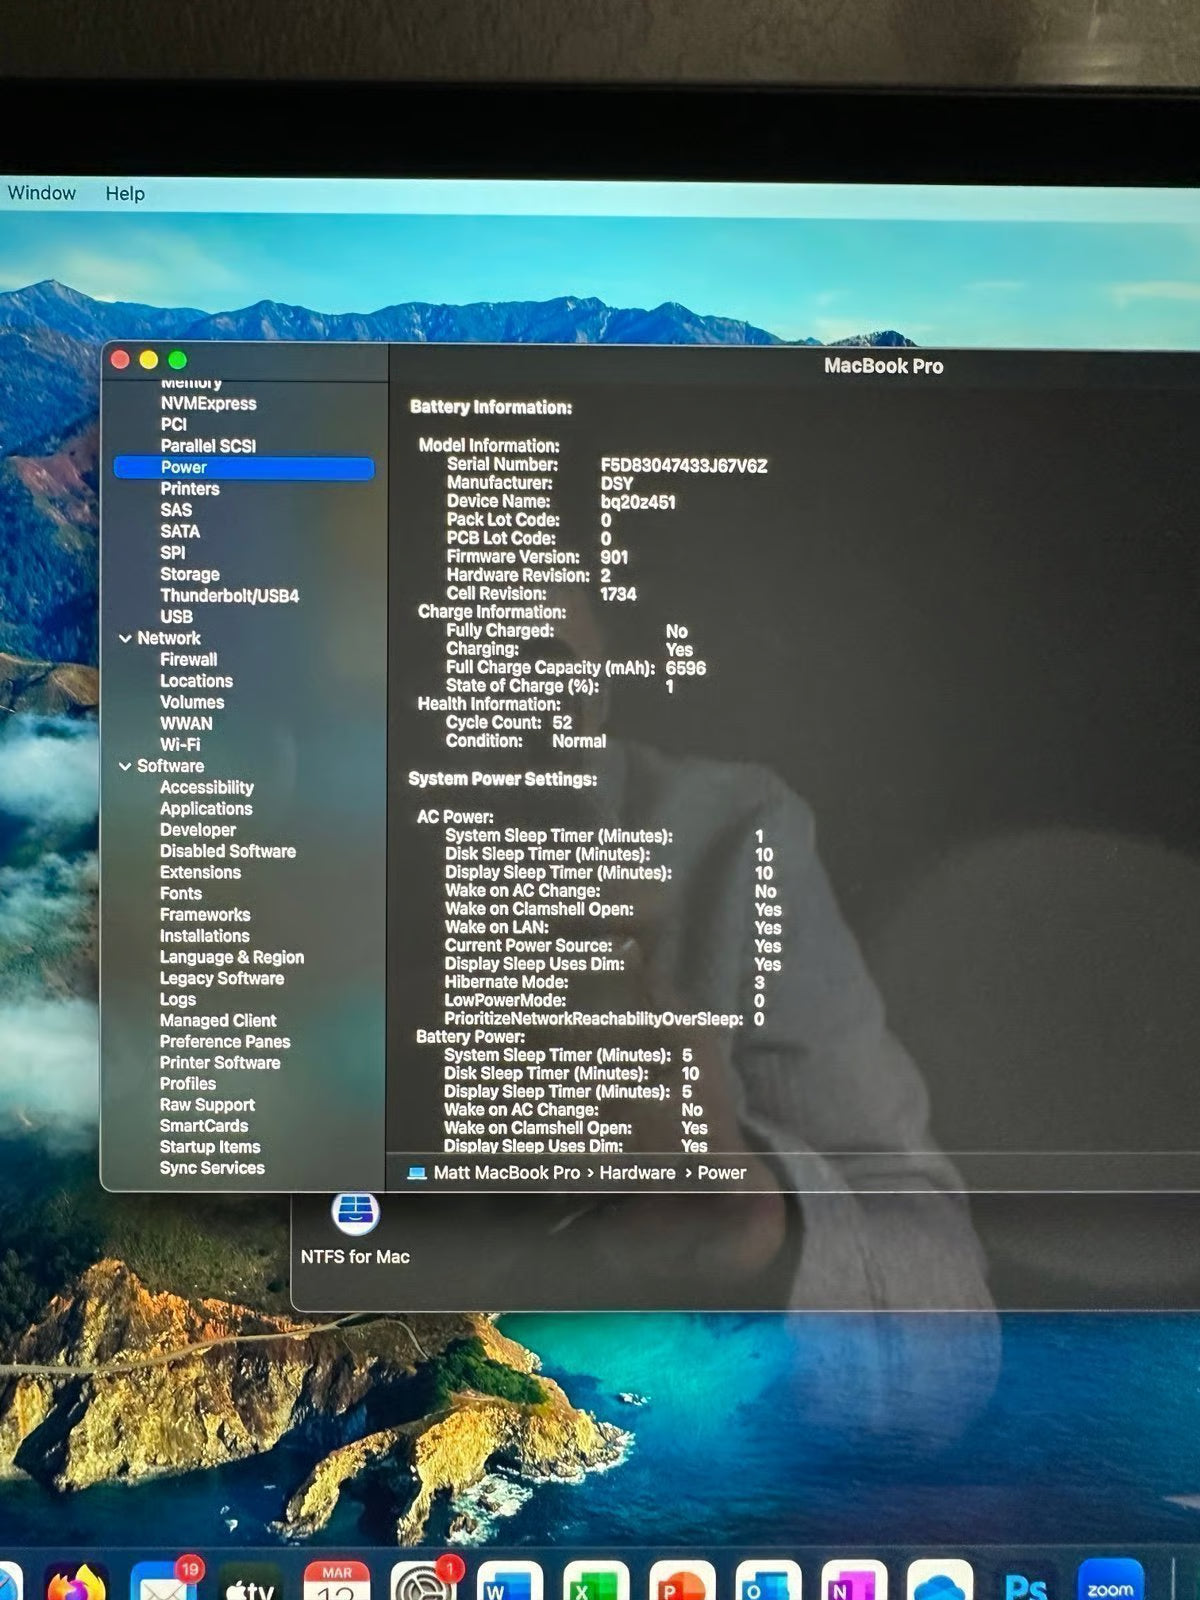The height and width of the screenshot is (1600, 1200).
Task: Select Legacy Software in sidebar
Action: [222, 979]
